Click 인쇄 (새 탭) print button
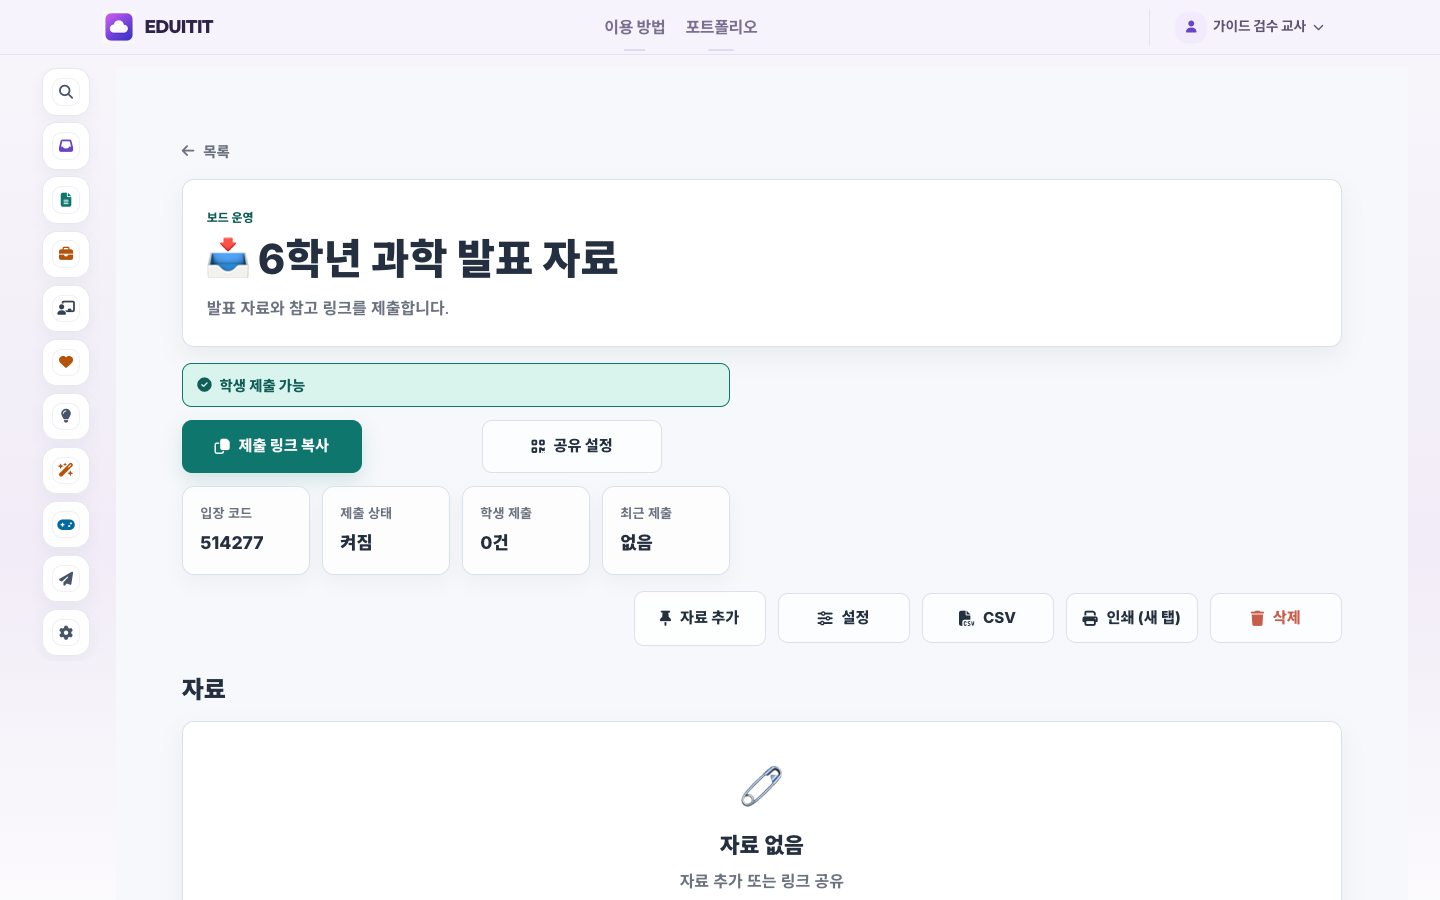The image size is (1440, 900). pyautogui.click(x=1132, y=618)
